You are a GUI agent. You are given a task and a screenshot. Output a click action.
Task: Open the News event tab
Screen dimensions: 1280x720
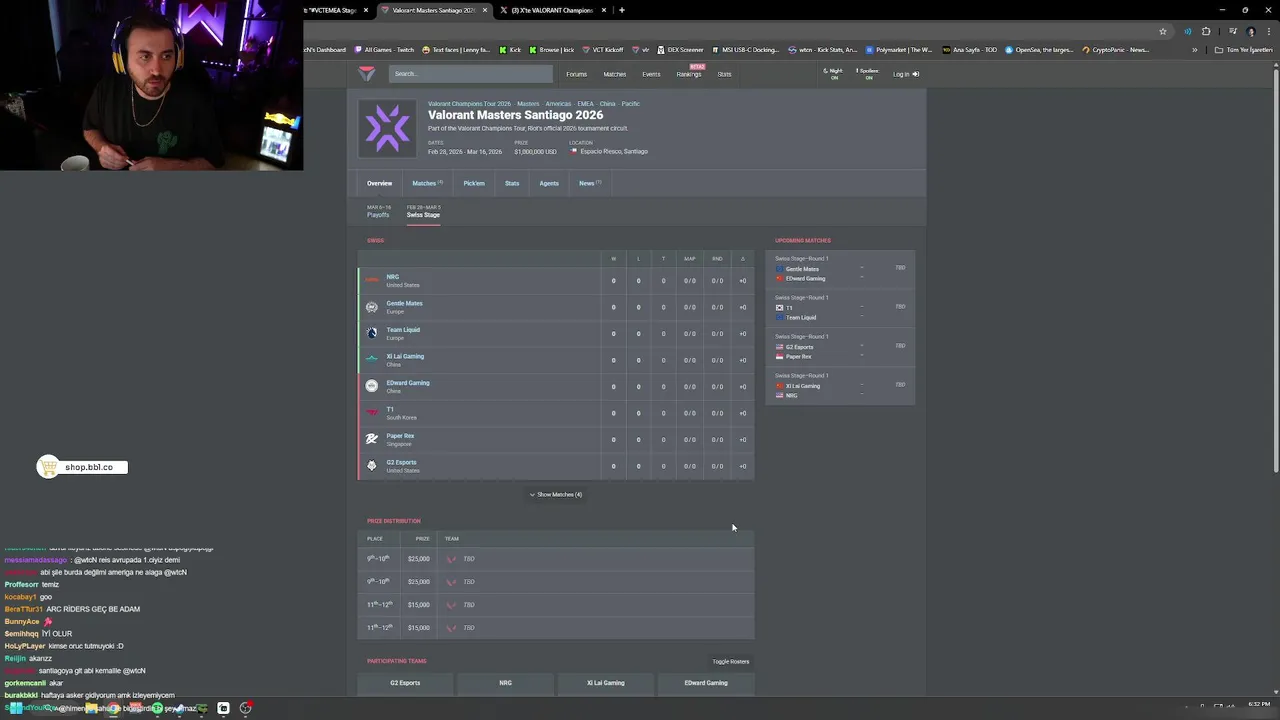(590, 183)
